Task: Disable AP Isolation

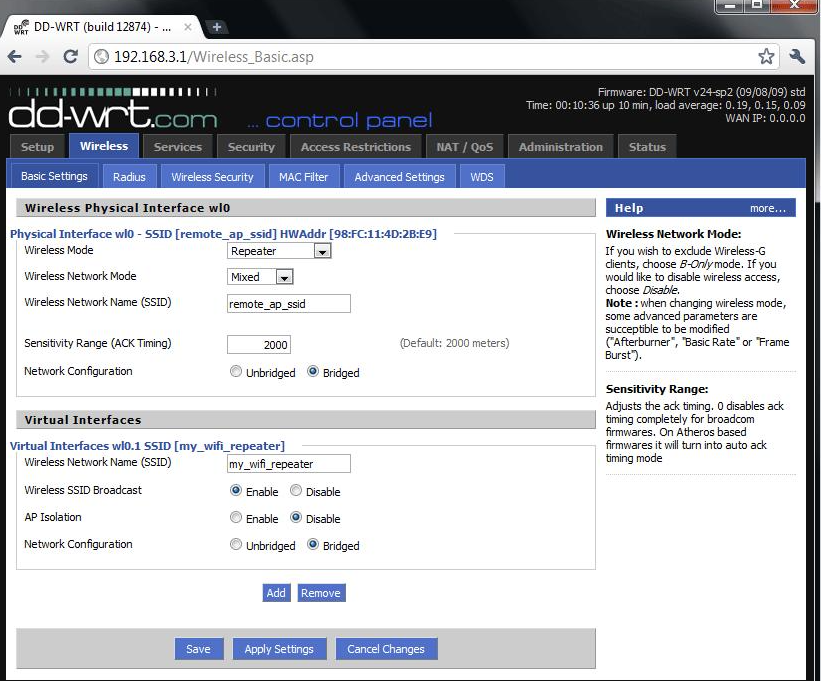Action: coord(296,518)
